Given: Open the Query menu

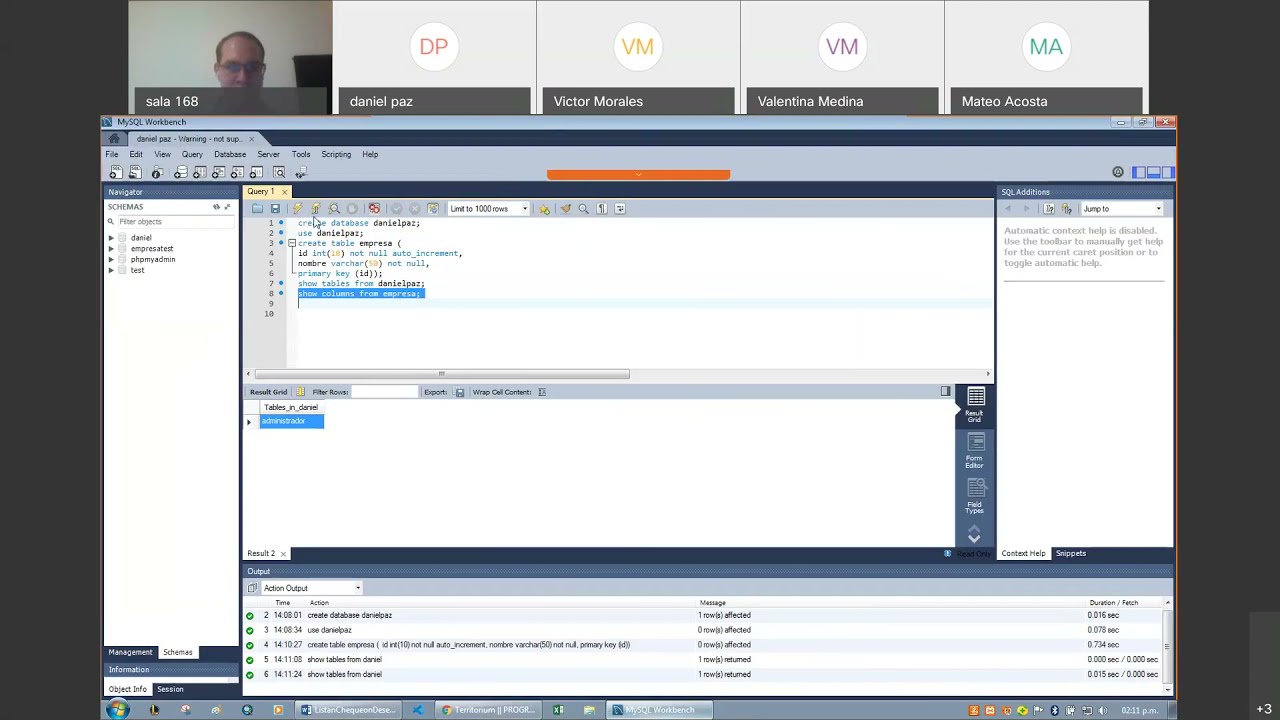Looking at the screenshot, I should [192, 154].
